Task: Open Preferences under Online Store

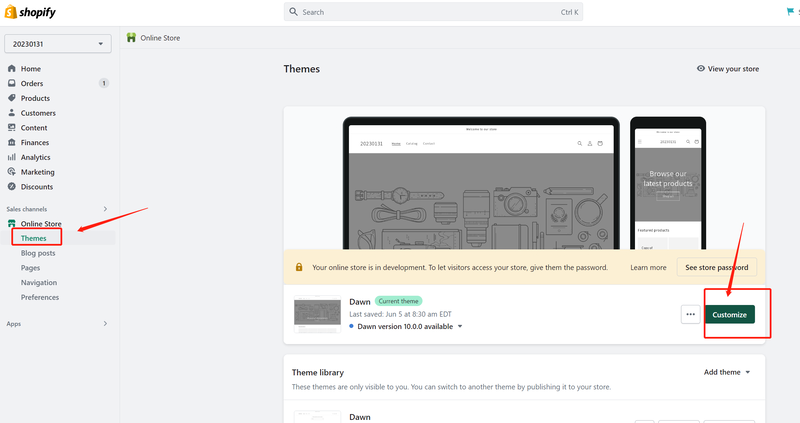Action: 40,297
